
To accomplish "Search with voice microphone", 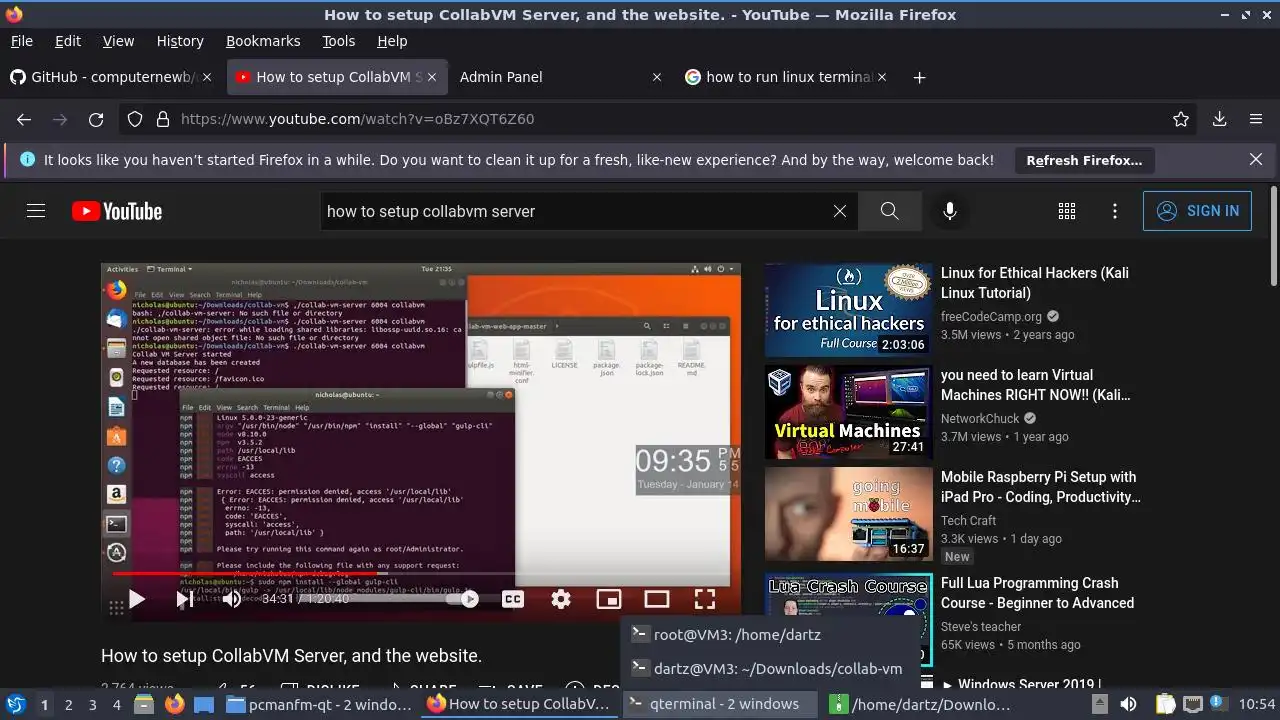I will pyautogui.click(x=949, y=211).
